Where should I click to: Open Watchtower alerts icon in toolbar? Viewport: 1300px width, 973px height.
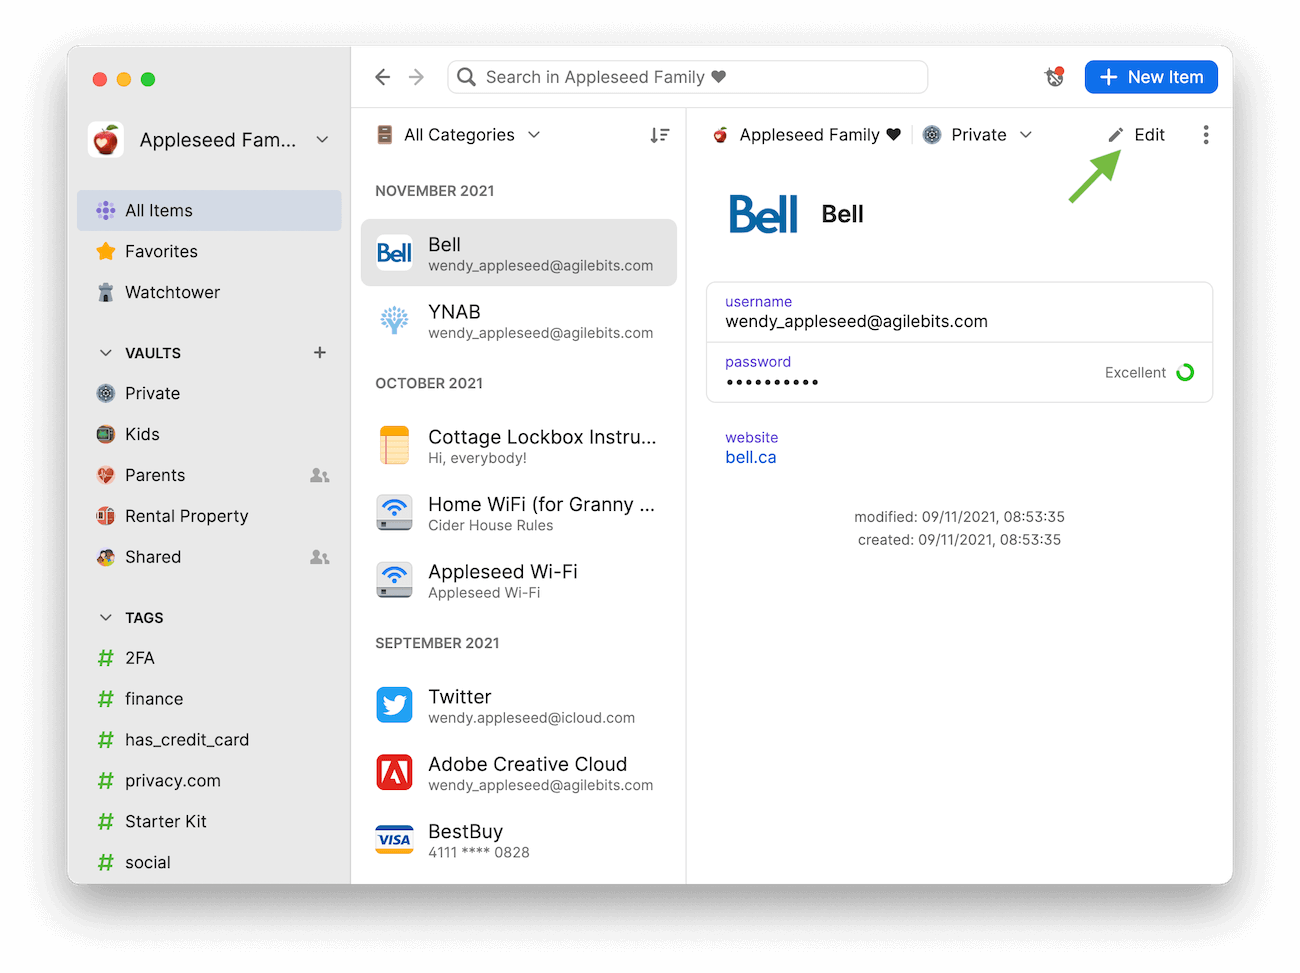coord(1054,77)
